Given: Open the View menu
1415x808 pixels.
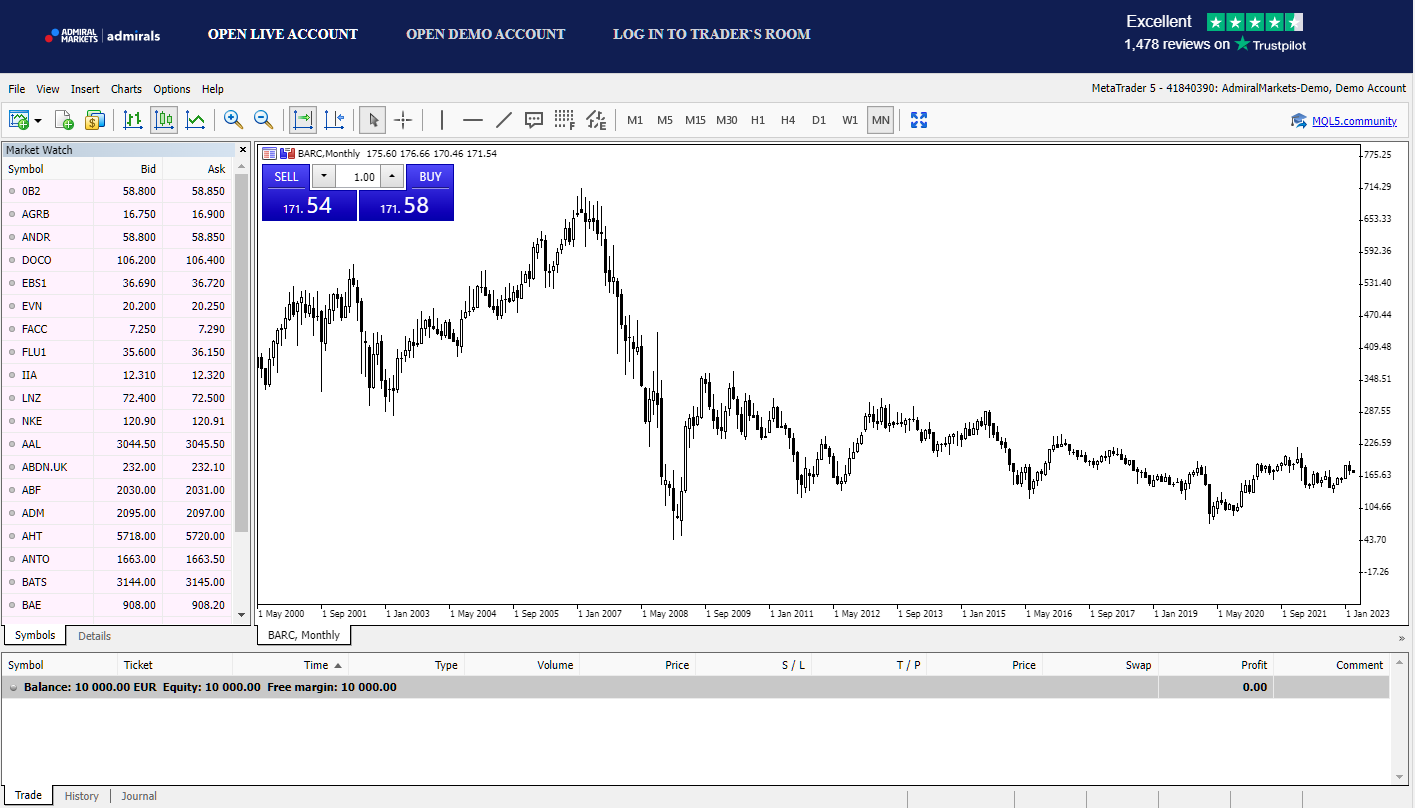Looking at the screenshot, I should (48, 89).
